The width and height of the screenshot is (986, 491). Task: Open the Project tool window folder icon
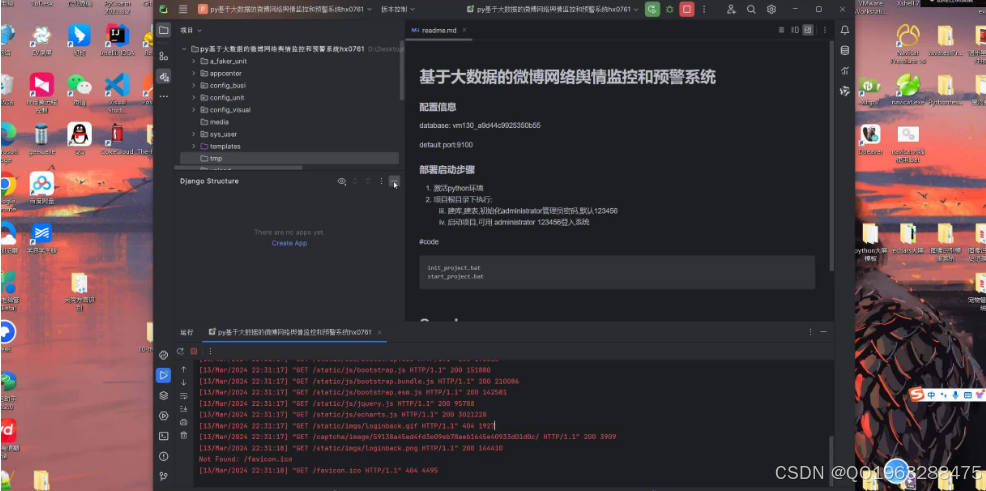pyautogui.click(x=163, y=30)
